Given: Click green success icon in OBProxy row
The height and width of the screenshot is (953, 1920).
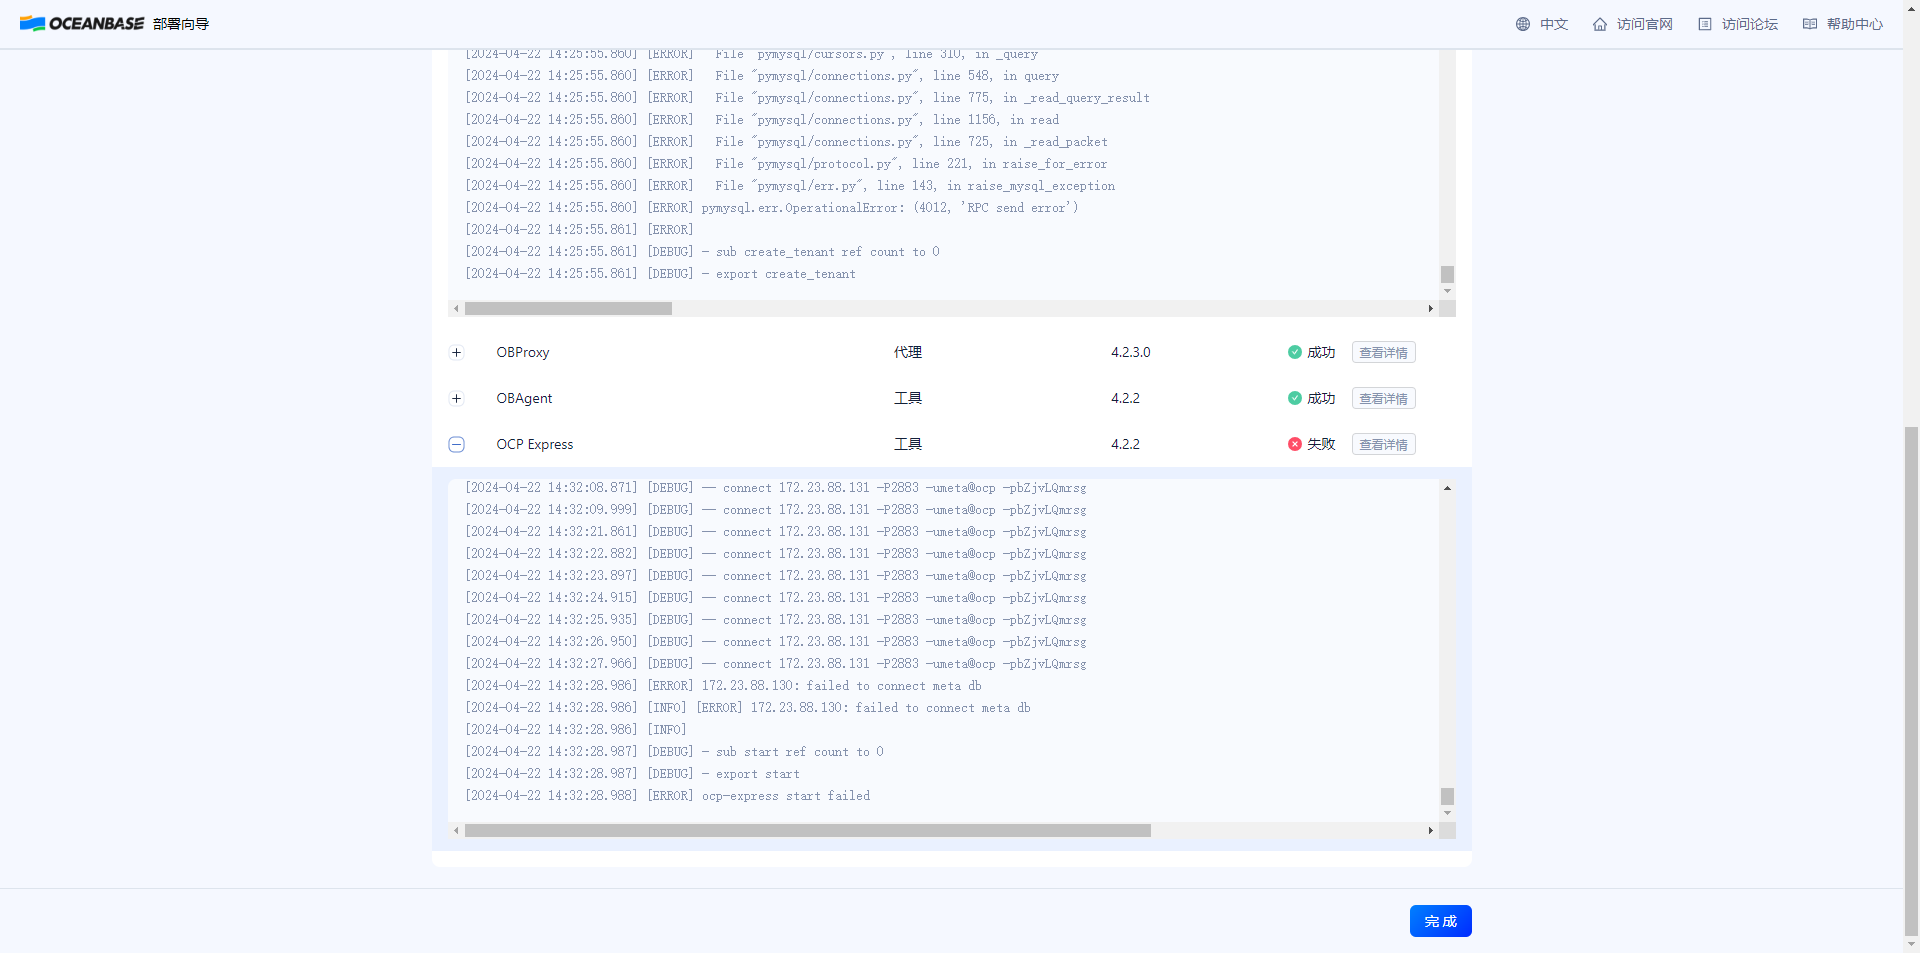Looking at the screenshot, I should click(x=1295, y=352).
